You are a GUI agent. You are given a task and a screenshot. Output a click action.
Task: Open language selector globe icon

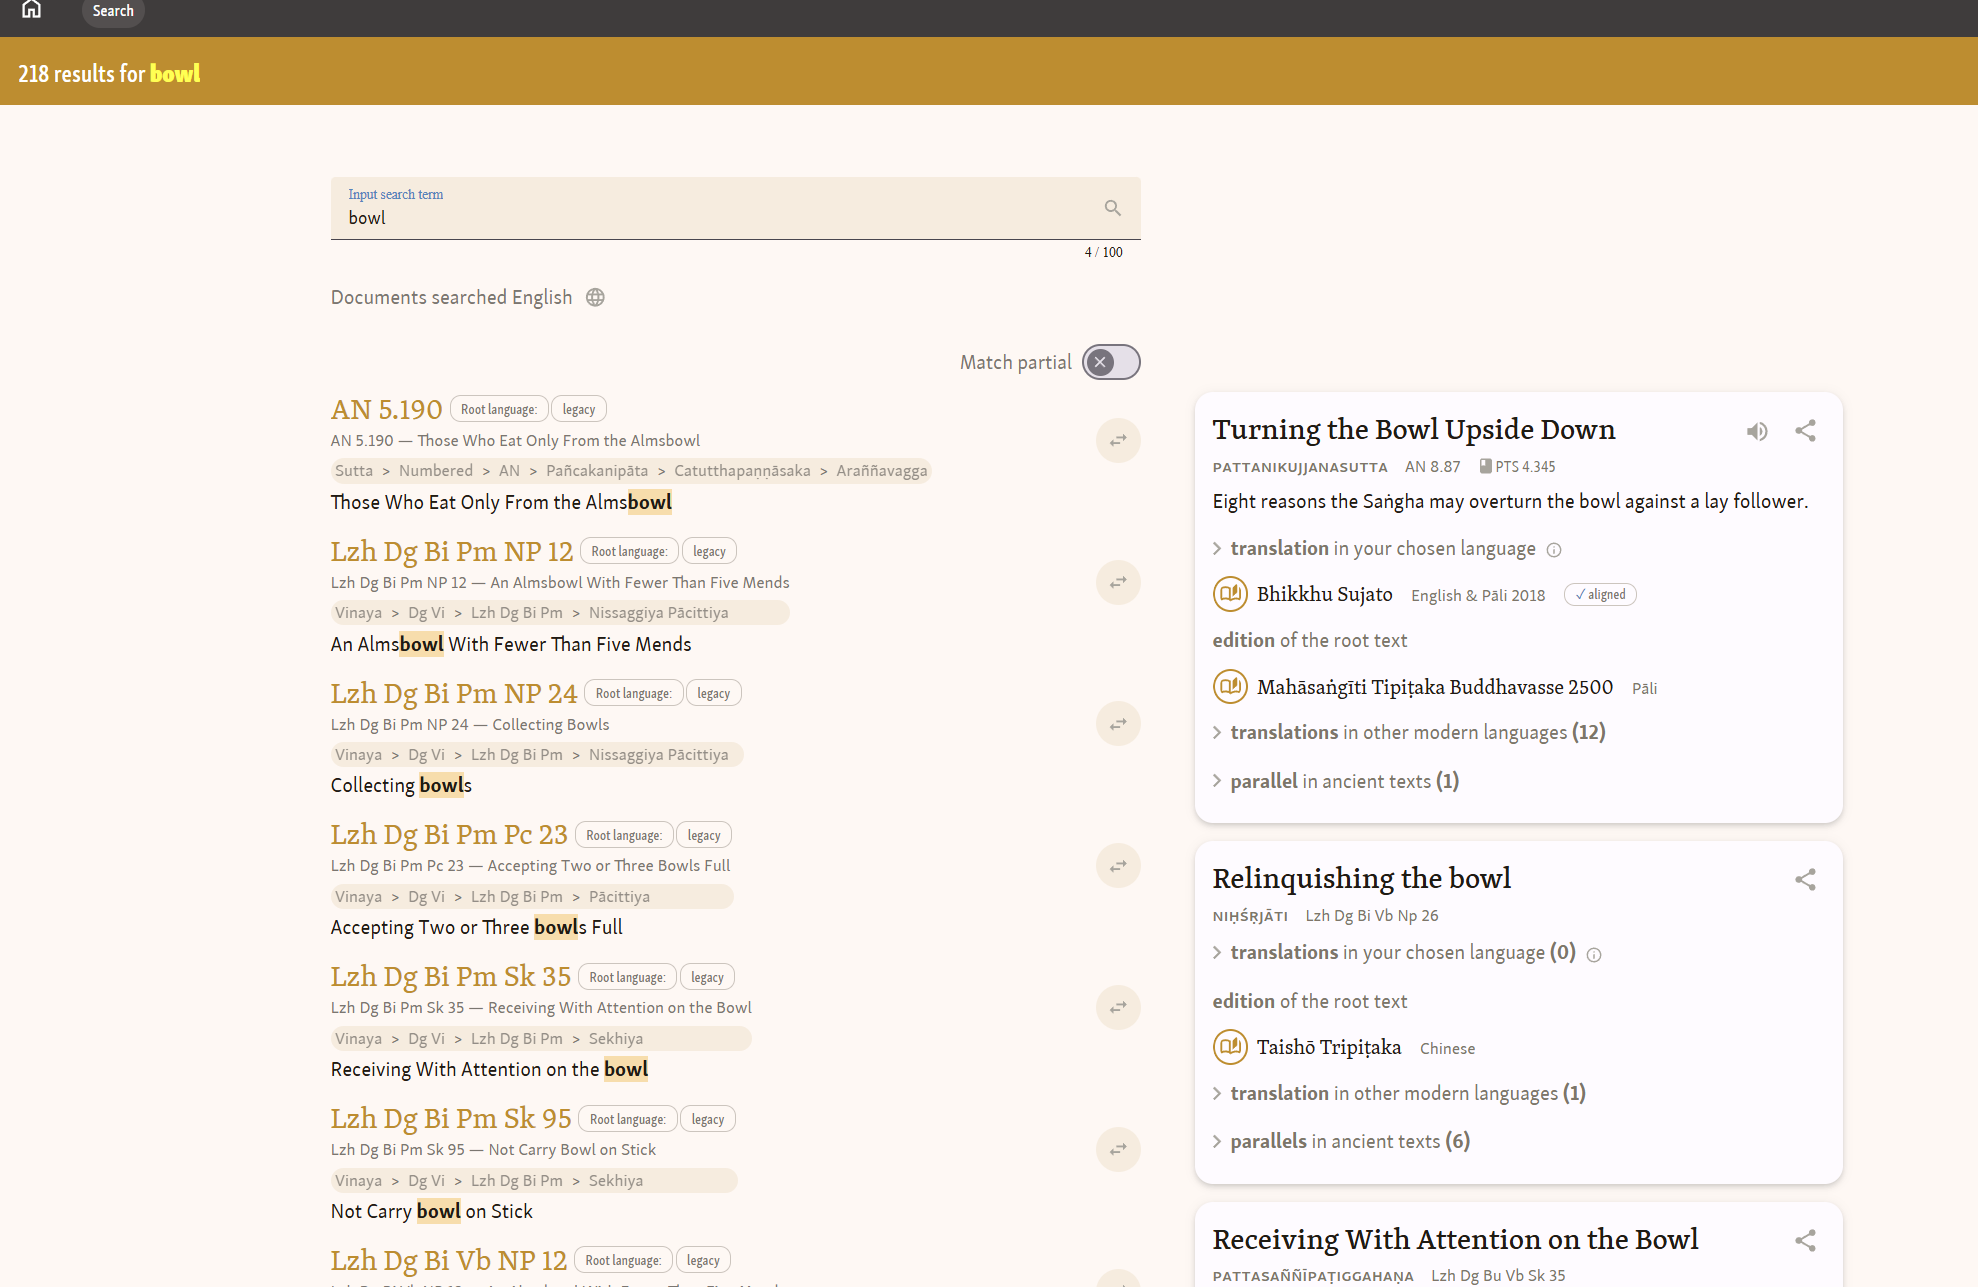point(595,298)
